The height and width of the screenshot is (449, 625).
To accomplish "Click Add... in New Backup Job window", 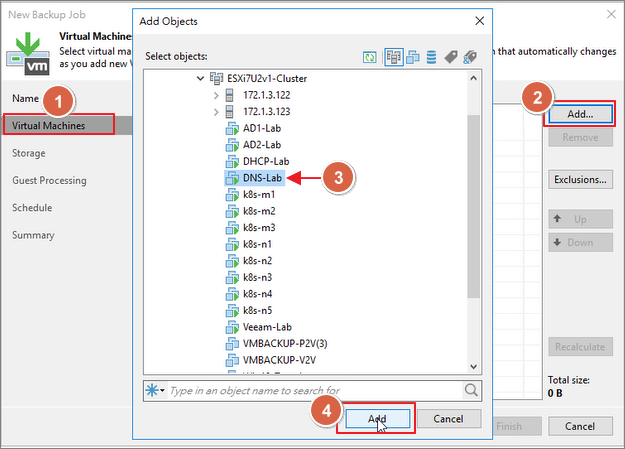I will tap(580, 114).
